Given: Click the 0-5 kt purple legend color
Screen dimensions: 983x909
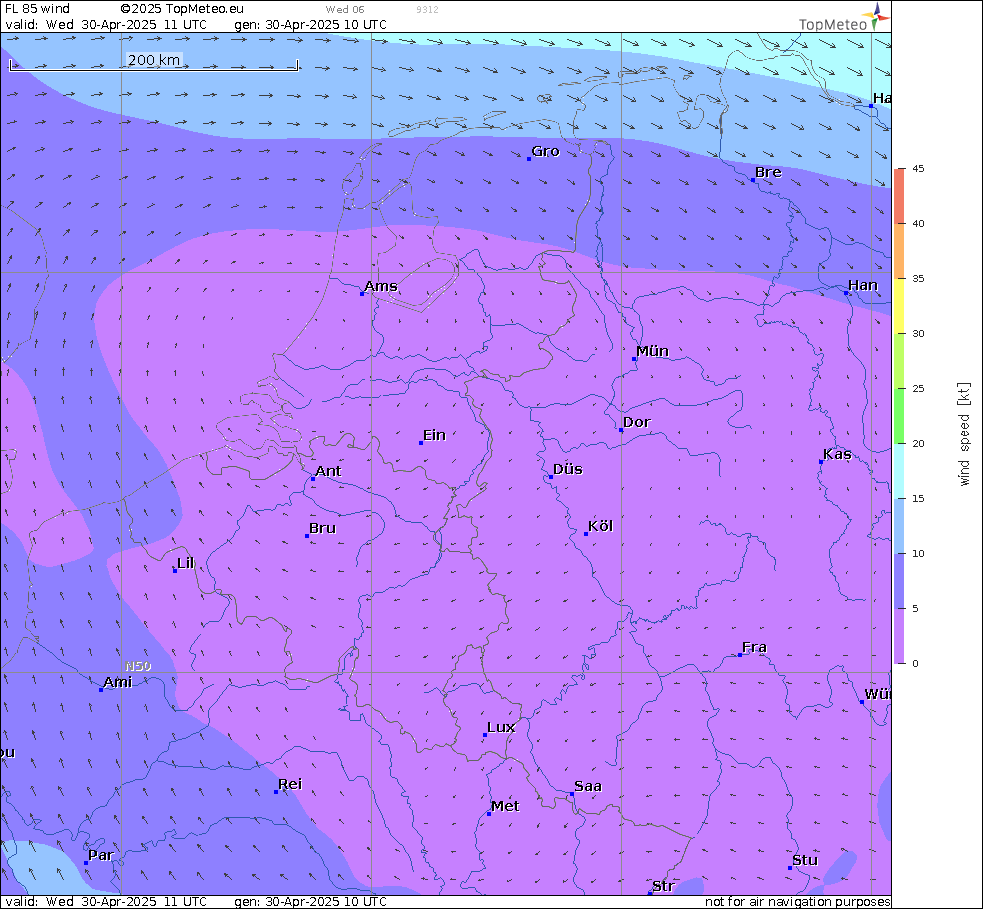Looking at the screenshot, I should click(x=900, y=636).
